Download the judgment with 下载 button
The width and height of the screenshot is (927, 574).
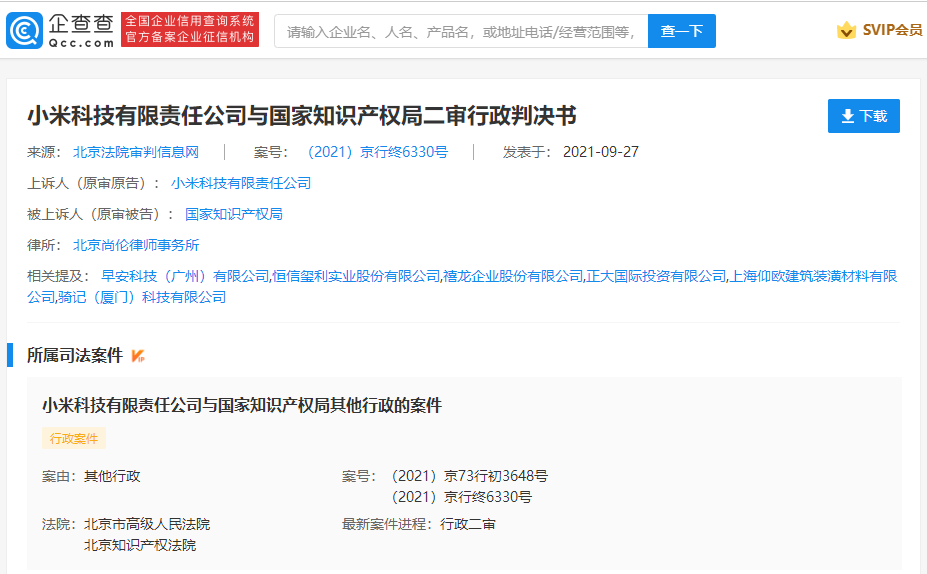864,116
